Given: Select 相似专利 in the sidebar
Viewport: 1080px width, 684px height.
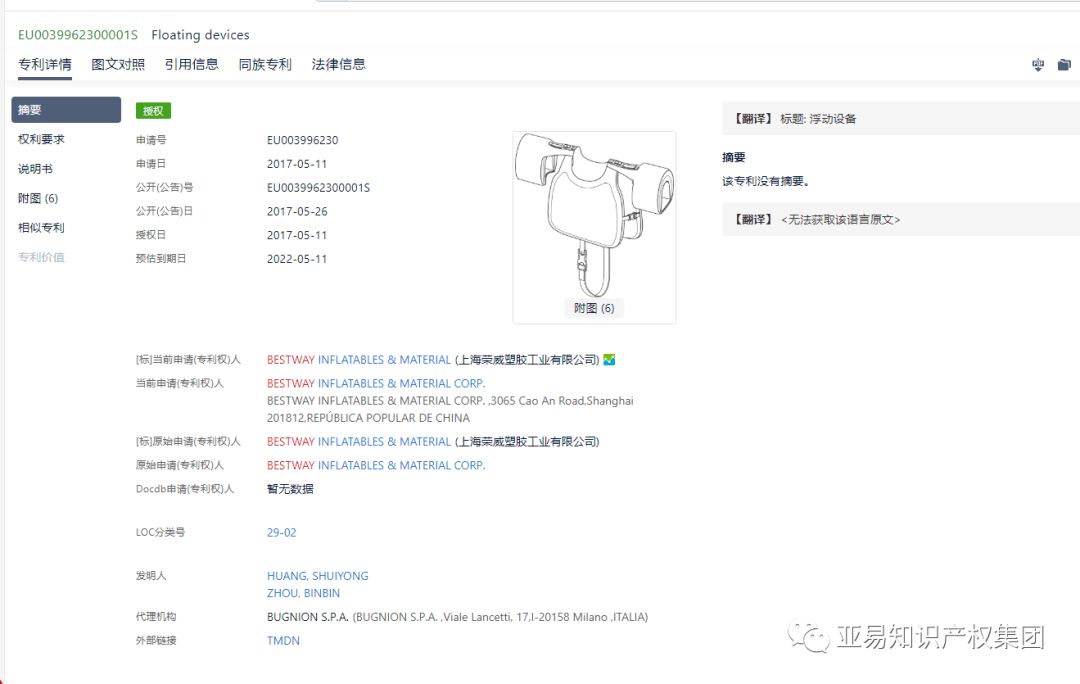Looking at the screenshot, I should coord(41,227).
